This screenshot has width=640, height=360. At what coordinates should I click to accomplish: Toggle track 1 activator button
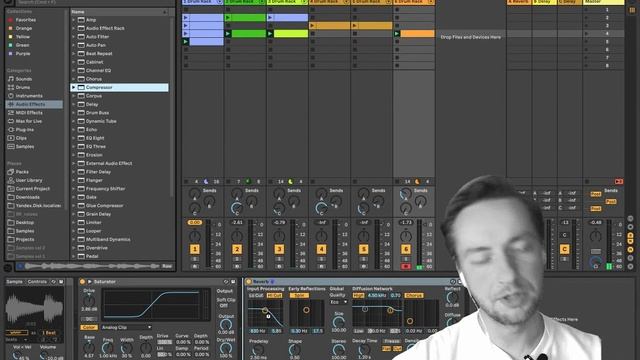195,249
